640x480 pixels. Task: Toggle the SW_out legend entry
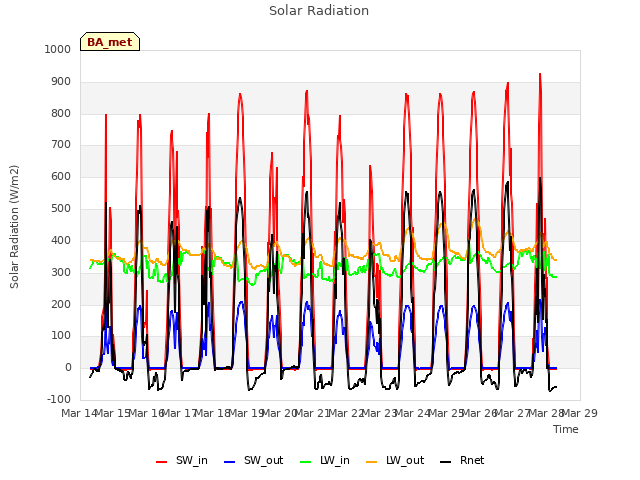click(253, 460)
